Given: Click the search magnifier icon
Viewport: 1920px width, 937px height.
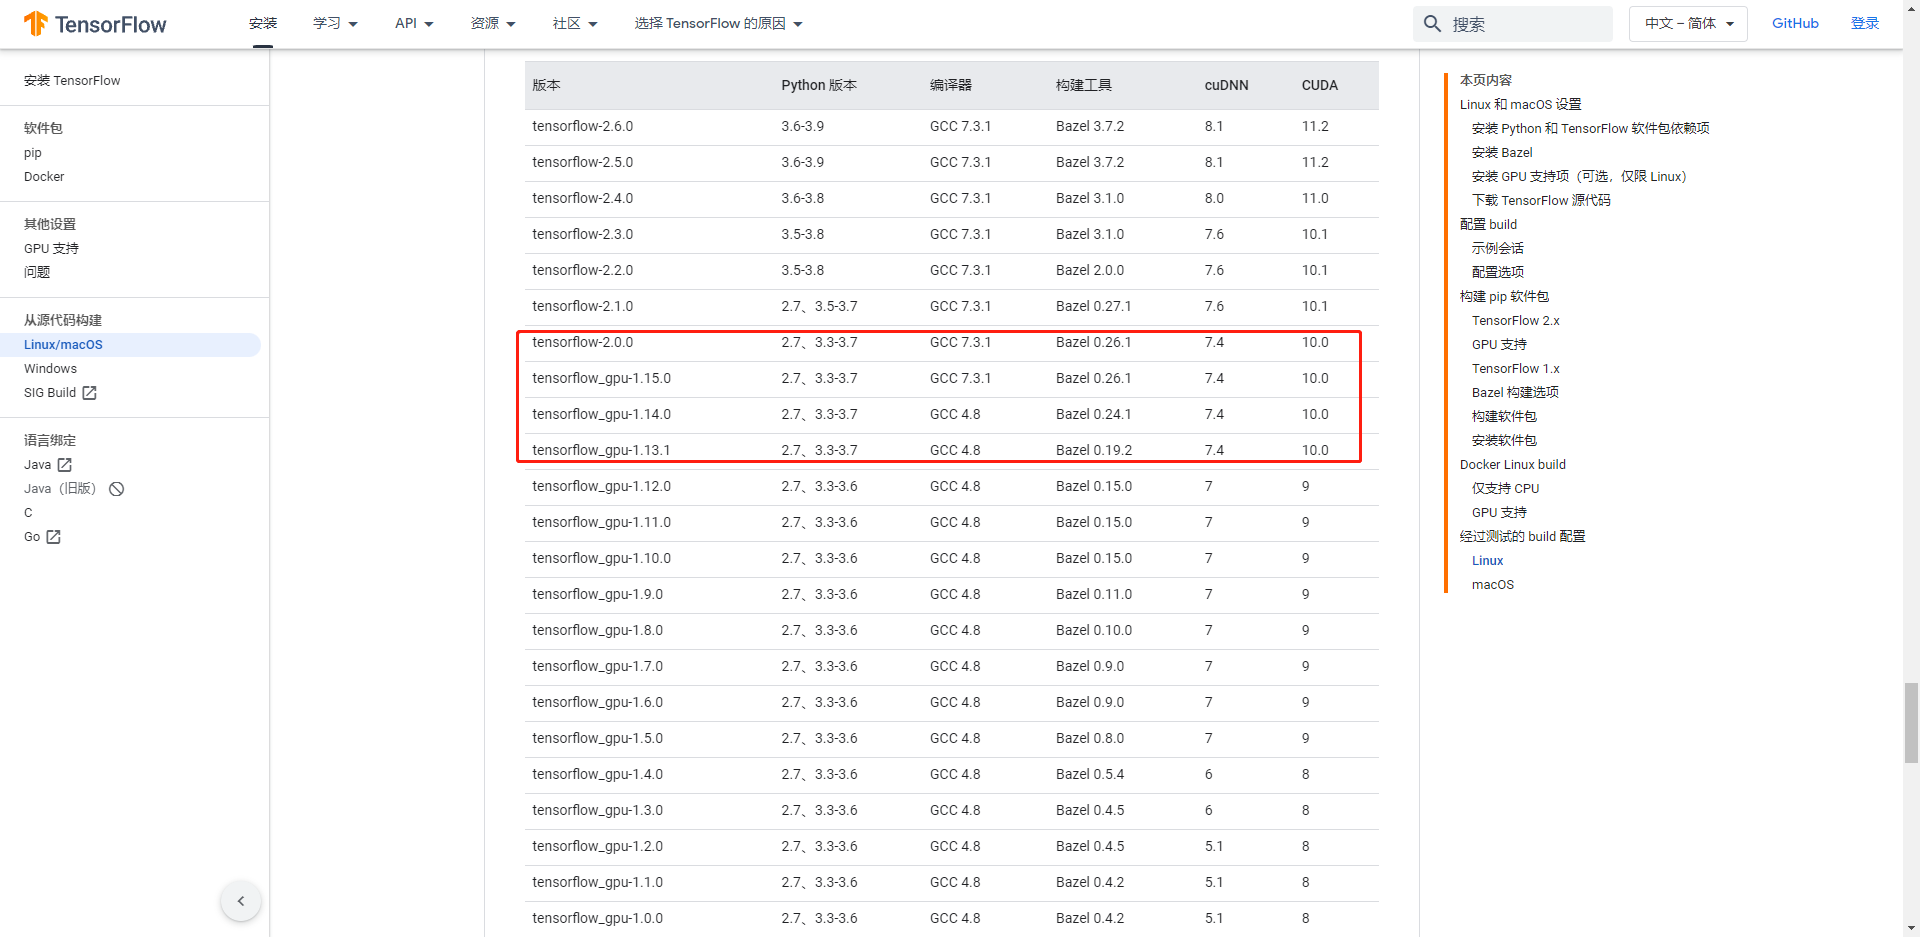Looking at the screenshot, I should coord(1432,24).
